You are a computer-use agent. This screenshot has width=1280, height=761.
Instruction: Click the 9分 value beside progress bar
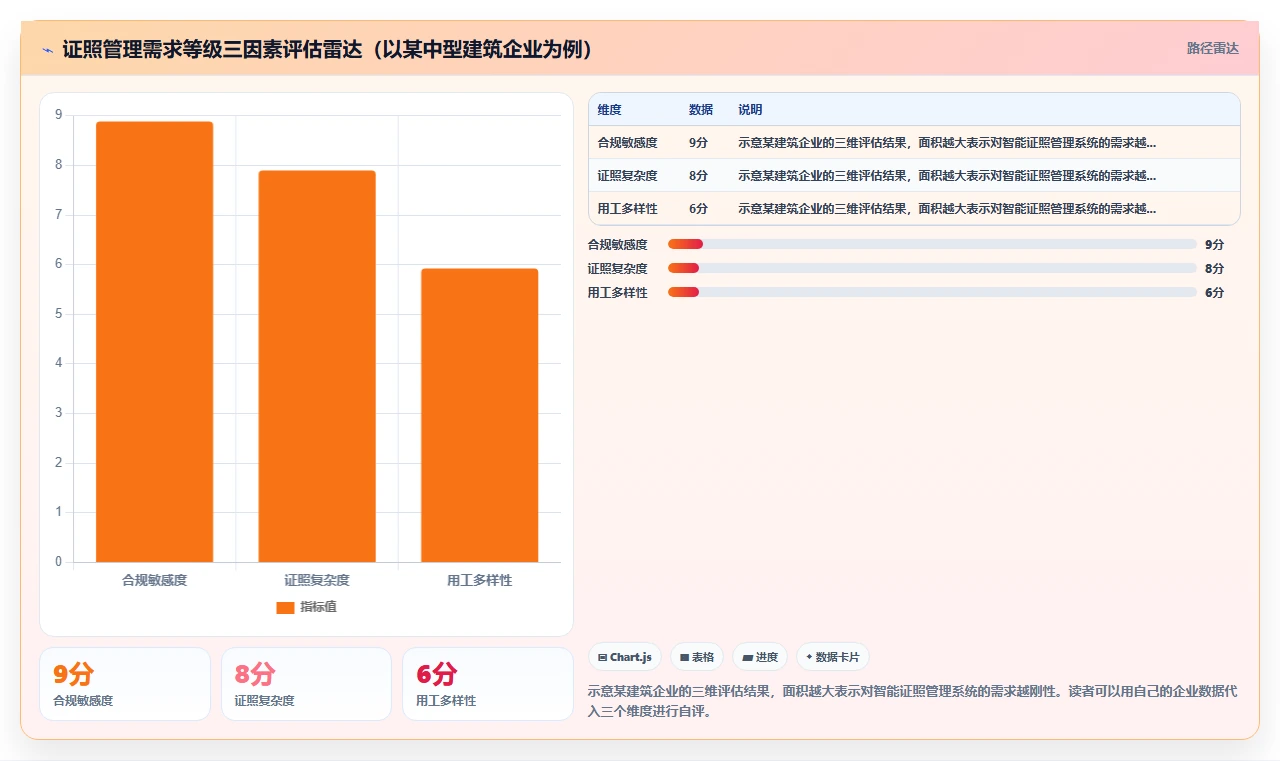click(1214, 244)
